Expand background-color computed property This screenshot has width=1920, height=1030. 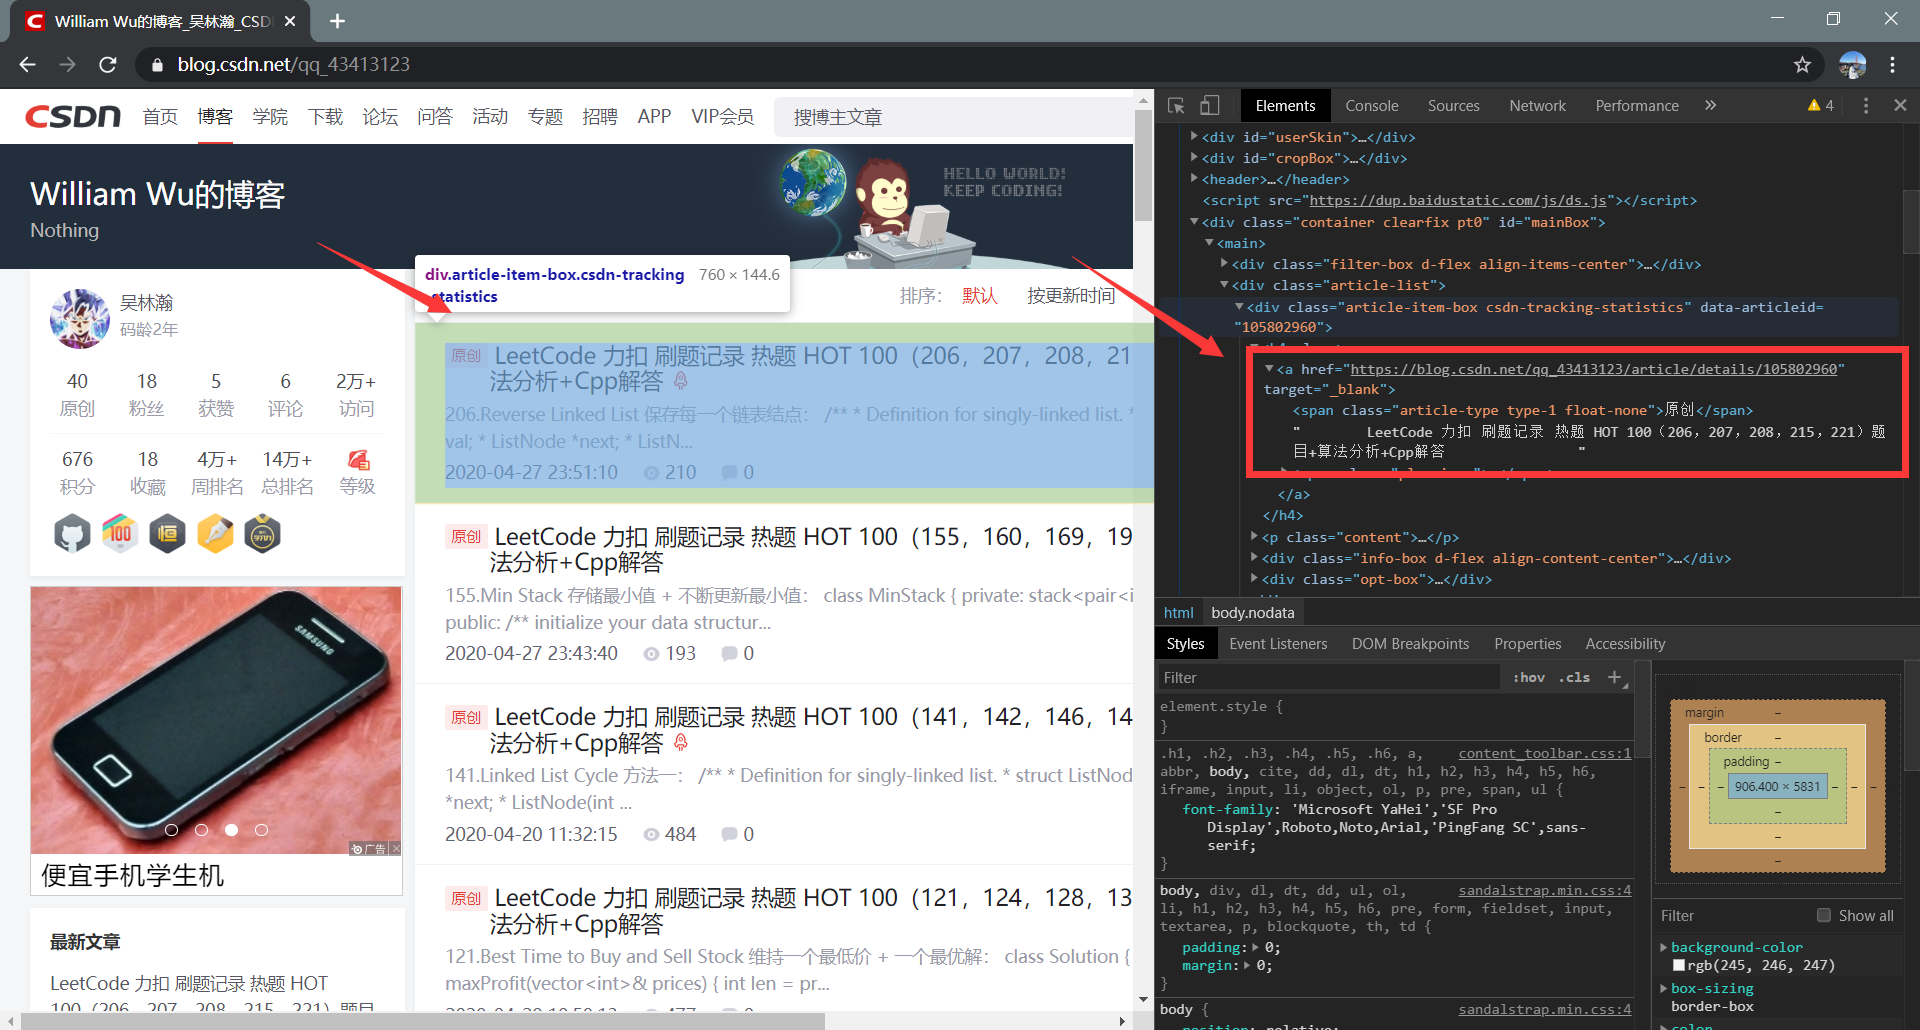(1664, 947)
